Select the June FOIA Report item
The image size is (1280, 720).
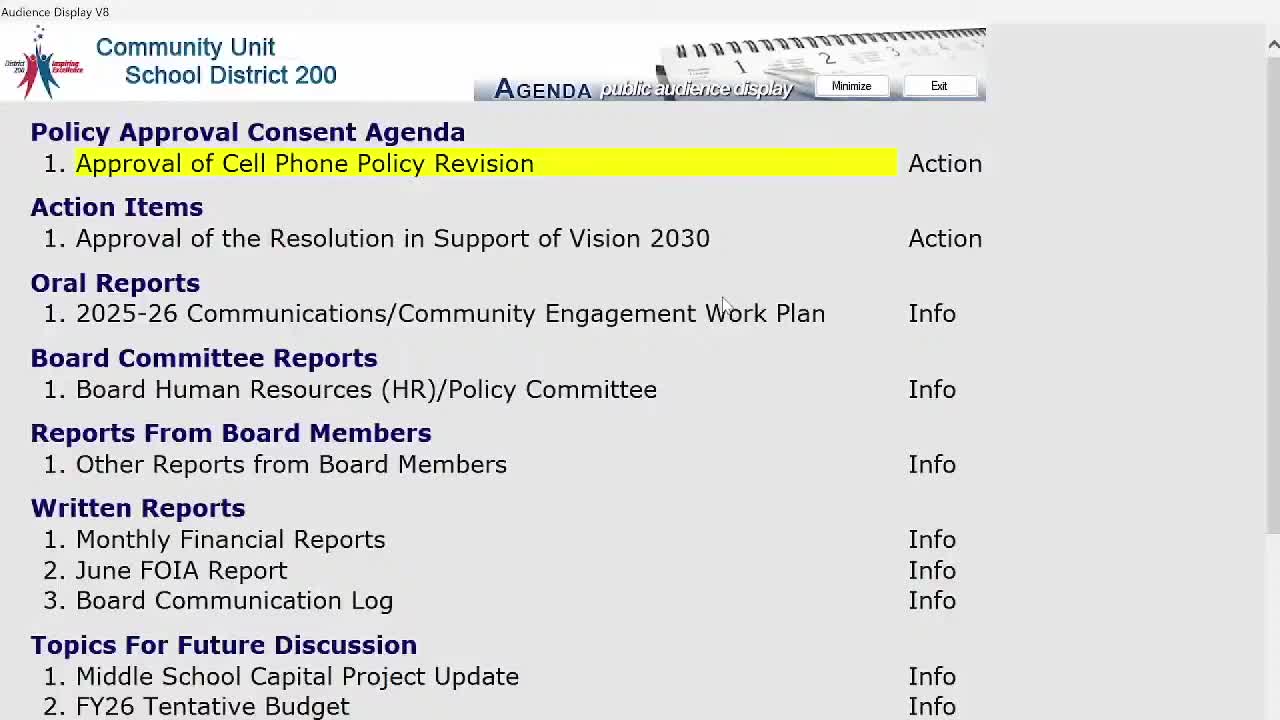point(181,571)
